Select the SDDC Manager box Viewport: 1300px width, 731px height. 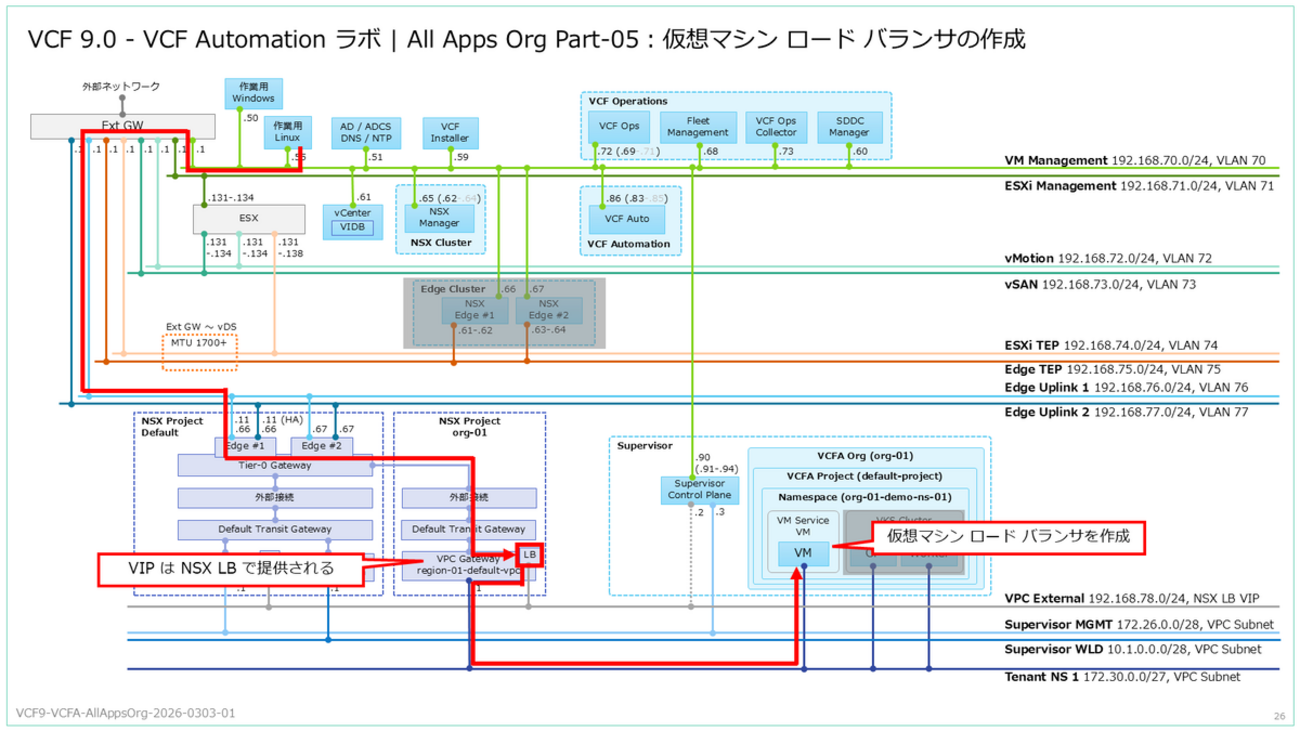point(849,127)
